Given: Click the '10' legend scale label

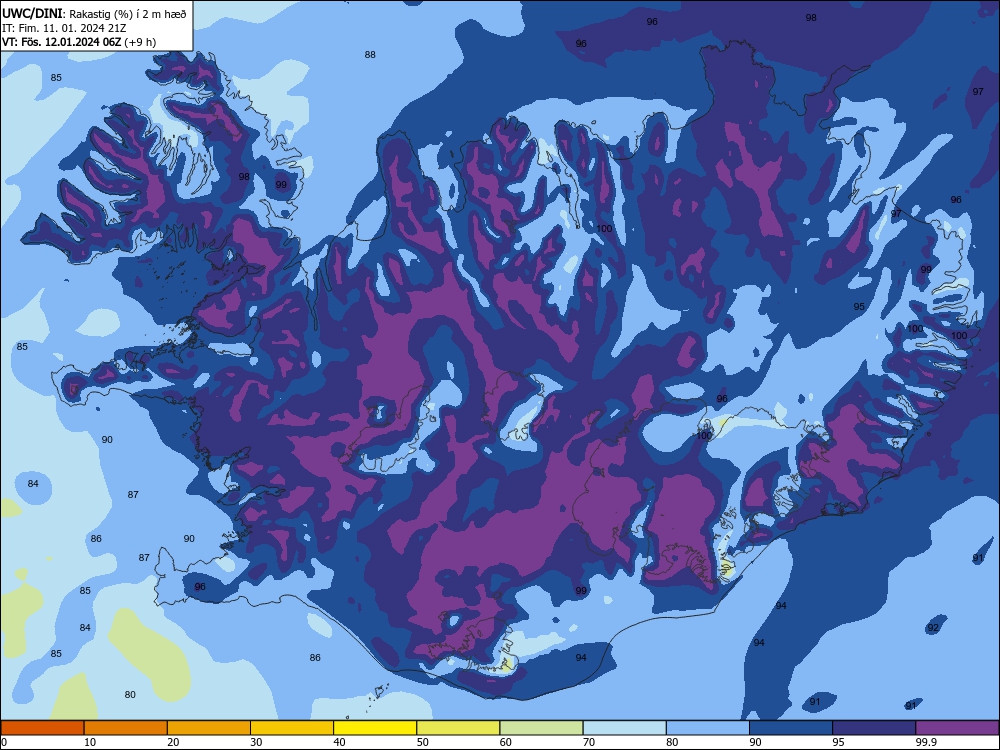Looking at the screenshot, I should click(x=90, y=742).
